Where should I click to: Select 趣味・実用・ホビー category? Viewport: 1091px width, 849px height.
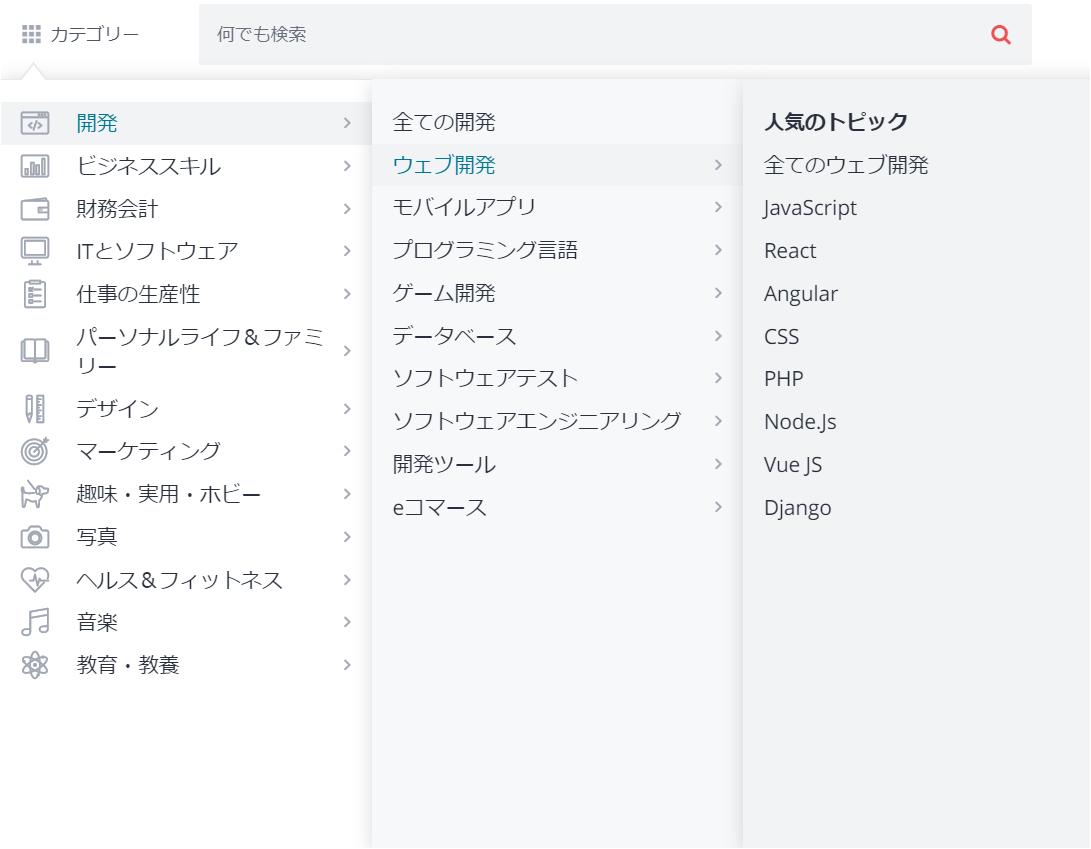[168, 494]
